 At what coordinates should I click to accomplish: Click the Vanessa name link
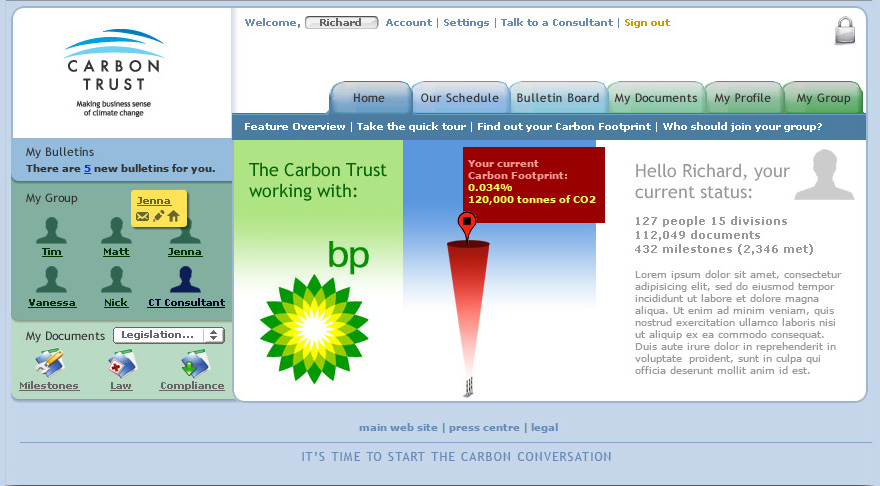pos(52,302)
